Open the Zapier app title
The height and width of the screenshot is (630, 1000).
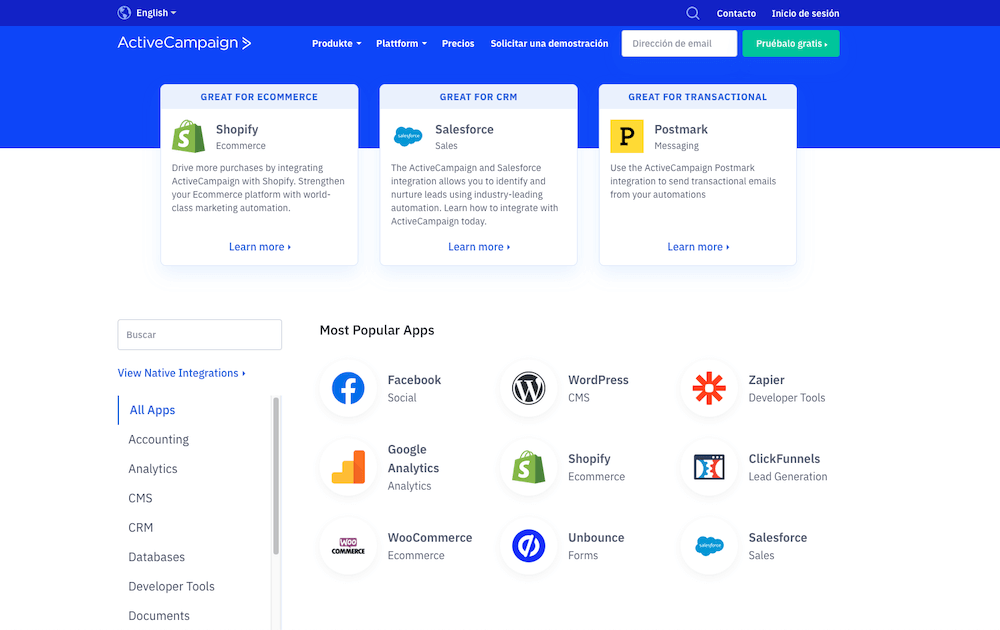click(x=767, y=380)
